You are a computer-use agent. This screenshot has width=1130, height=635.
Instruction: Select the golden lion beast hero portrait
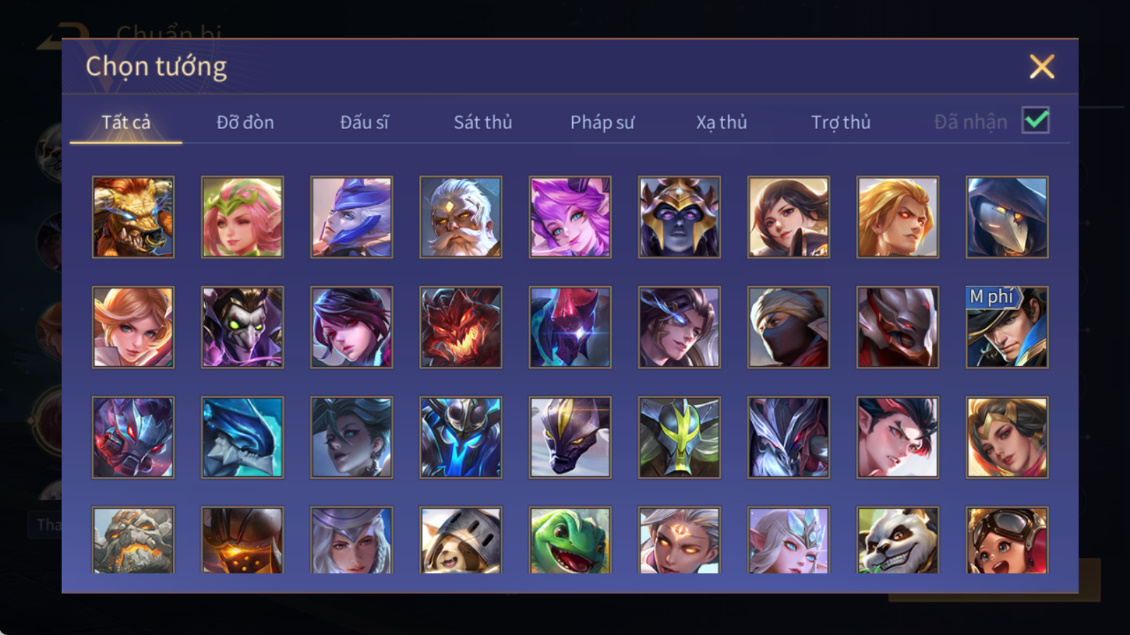133,217
